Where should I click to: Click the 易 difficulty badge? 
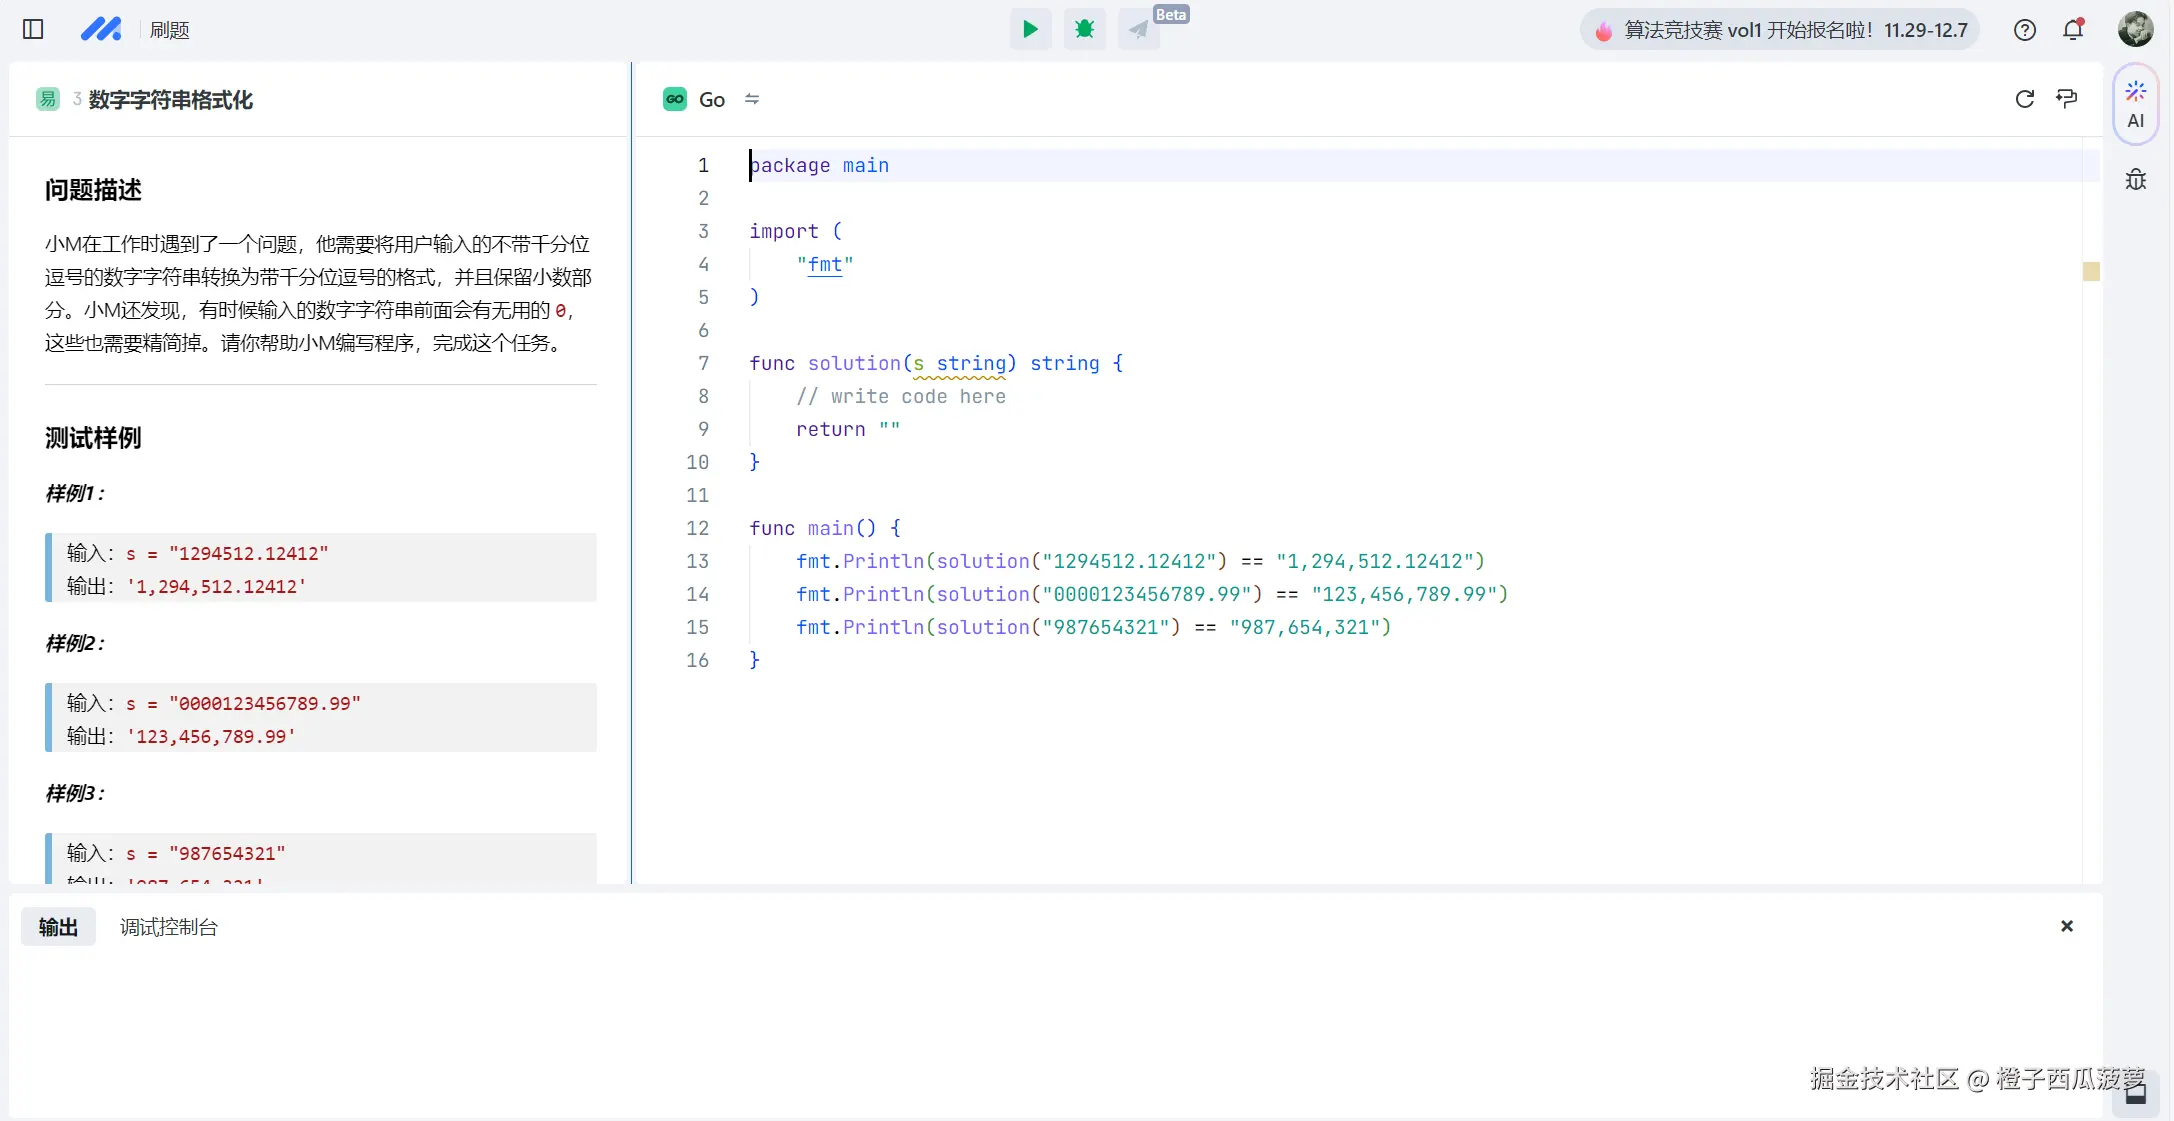[x=47, y=99]
